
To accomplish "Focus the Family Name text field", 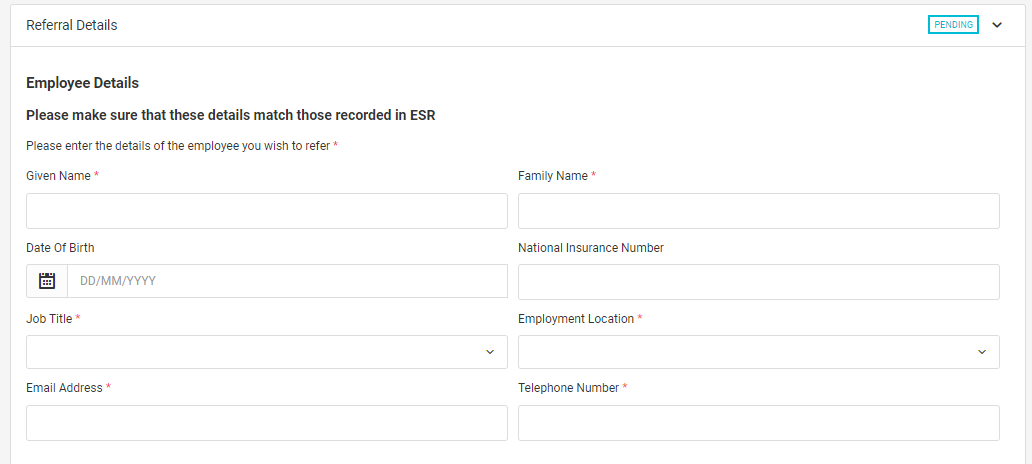I will click(x=759, y=211).
